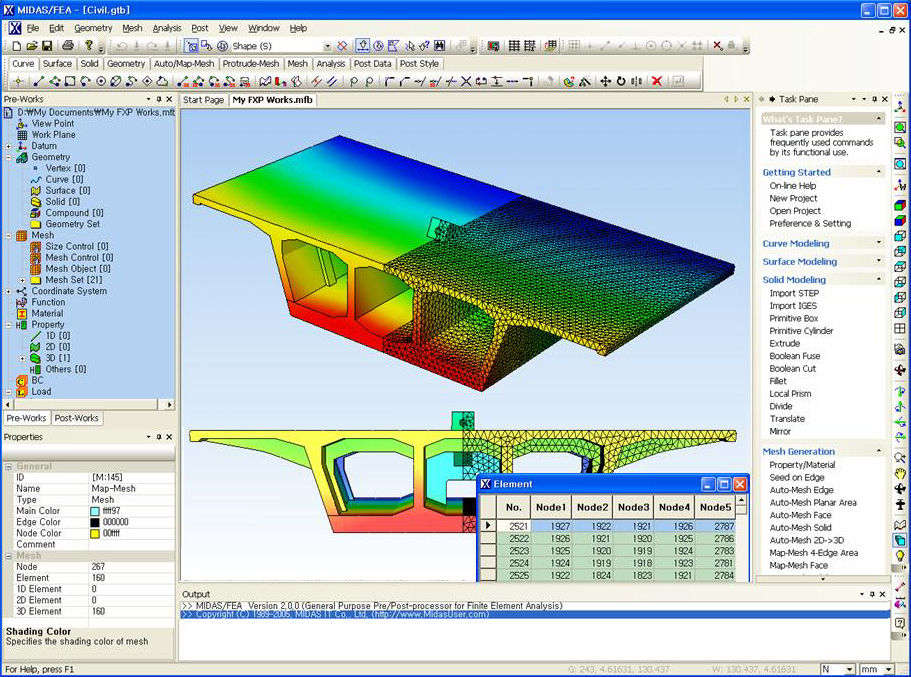
Task: Open the Shape (S) dropdown list
Action: (x=327, y=45)
